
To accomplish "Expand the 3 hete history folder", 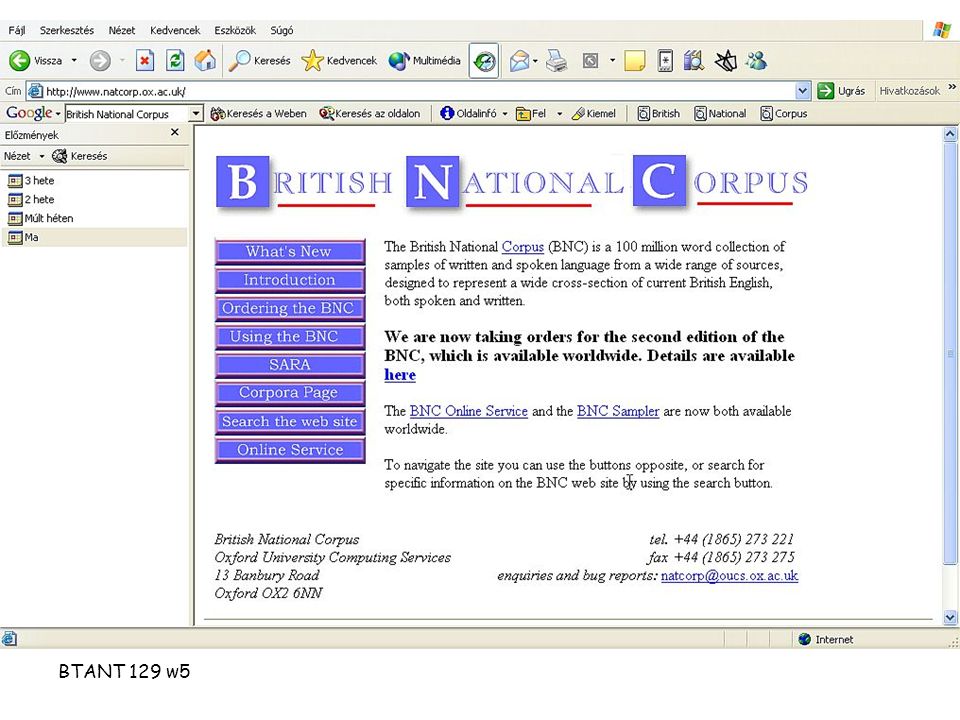I will point(31,181).
